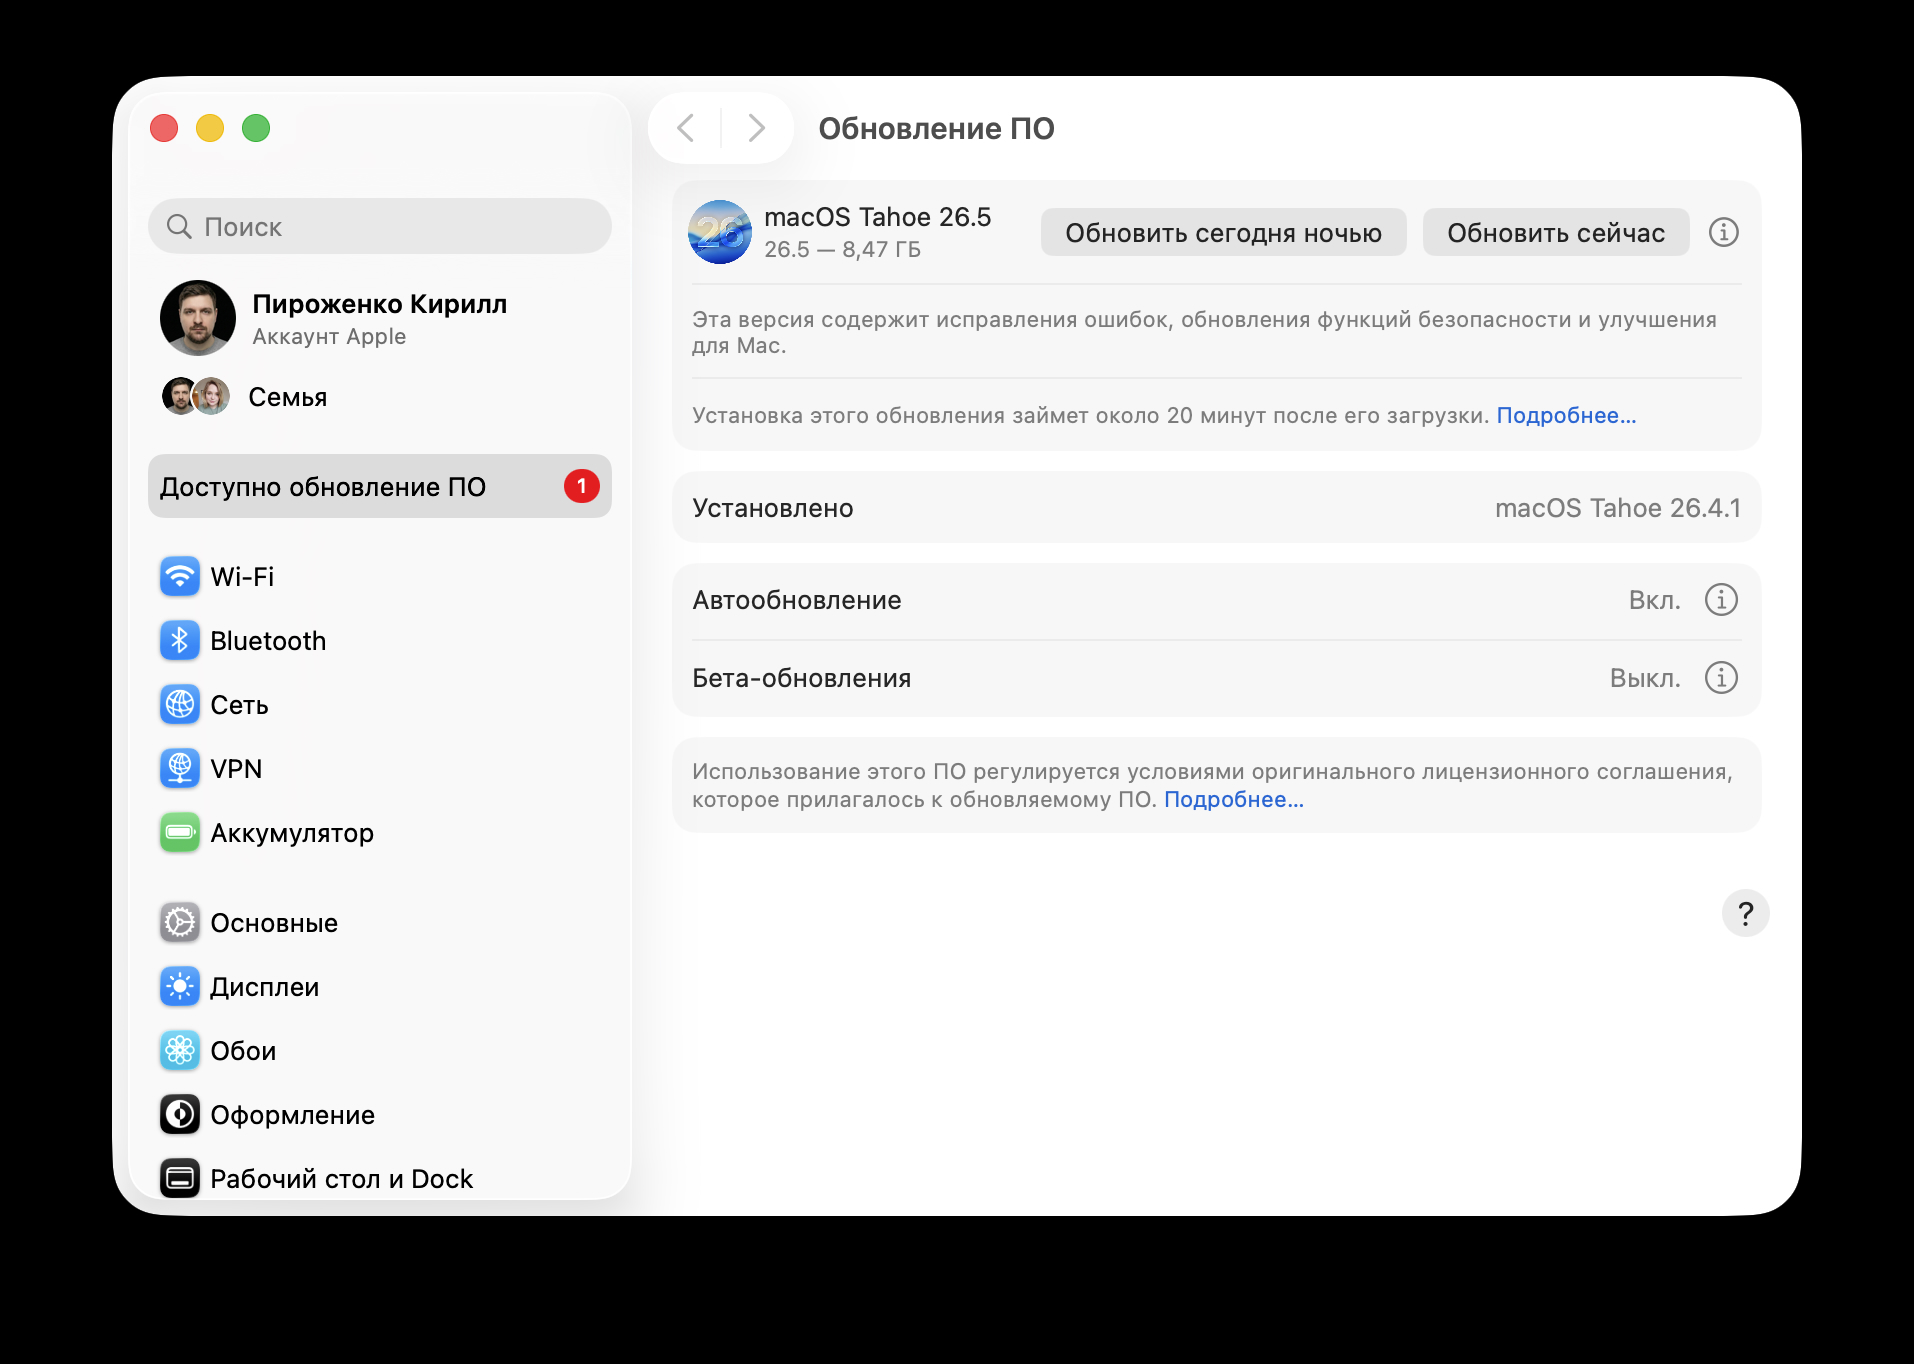The image size is (1914, 1364).
Task: Click Аккаунт Apple subtitle text
Action: pos(329,336)
